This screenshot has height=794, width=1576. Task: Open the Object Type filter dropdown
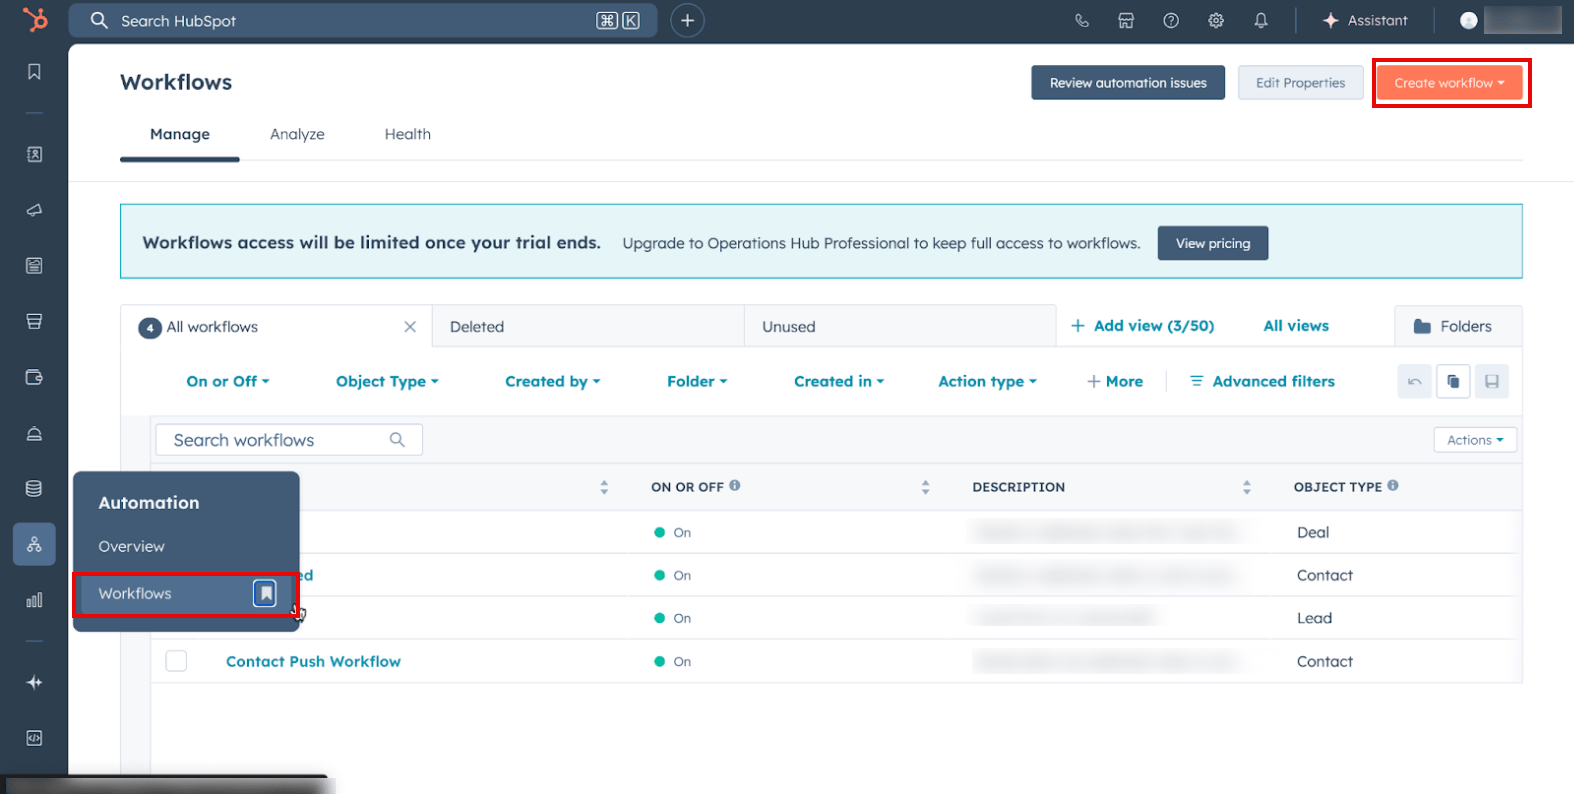(387, 381)
